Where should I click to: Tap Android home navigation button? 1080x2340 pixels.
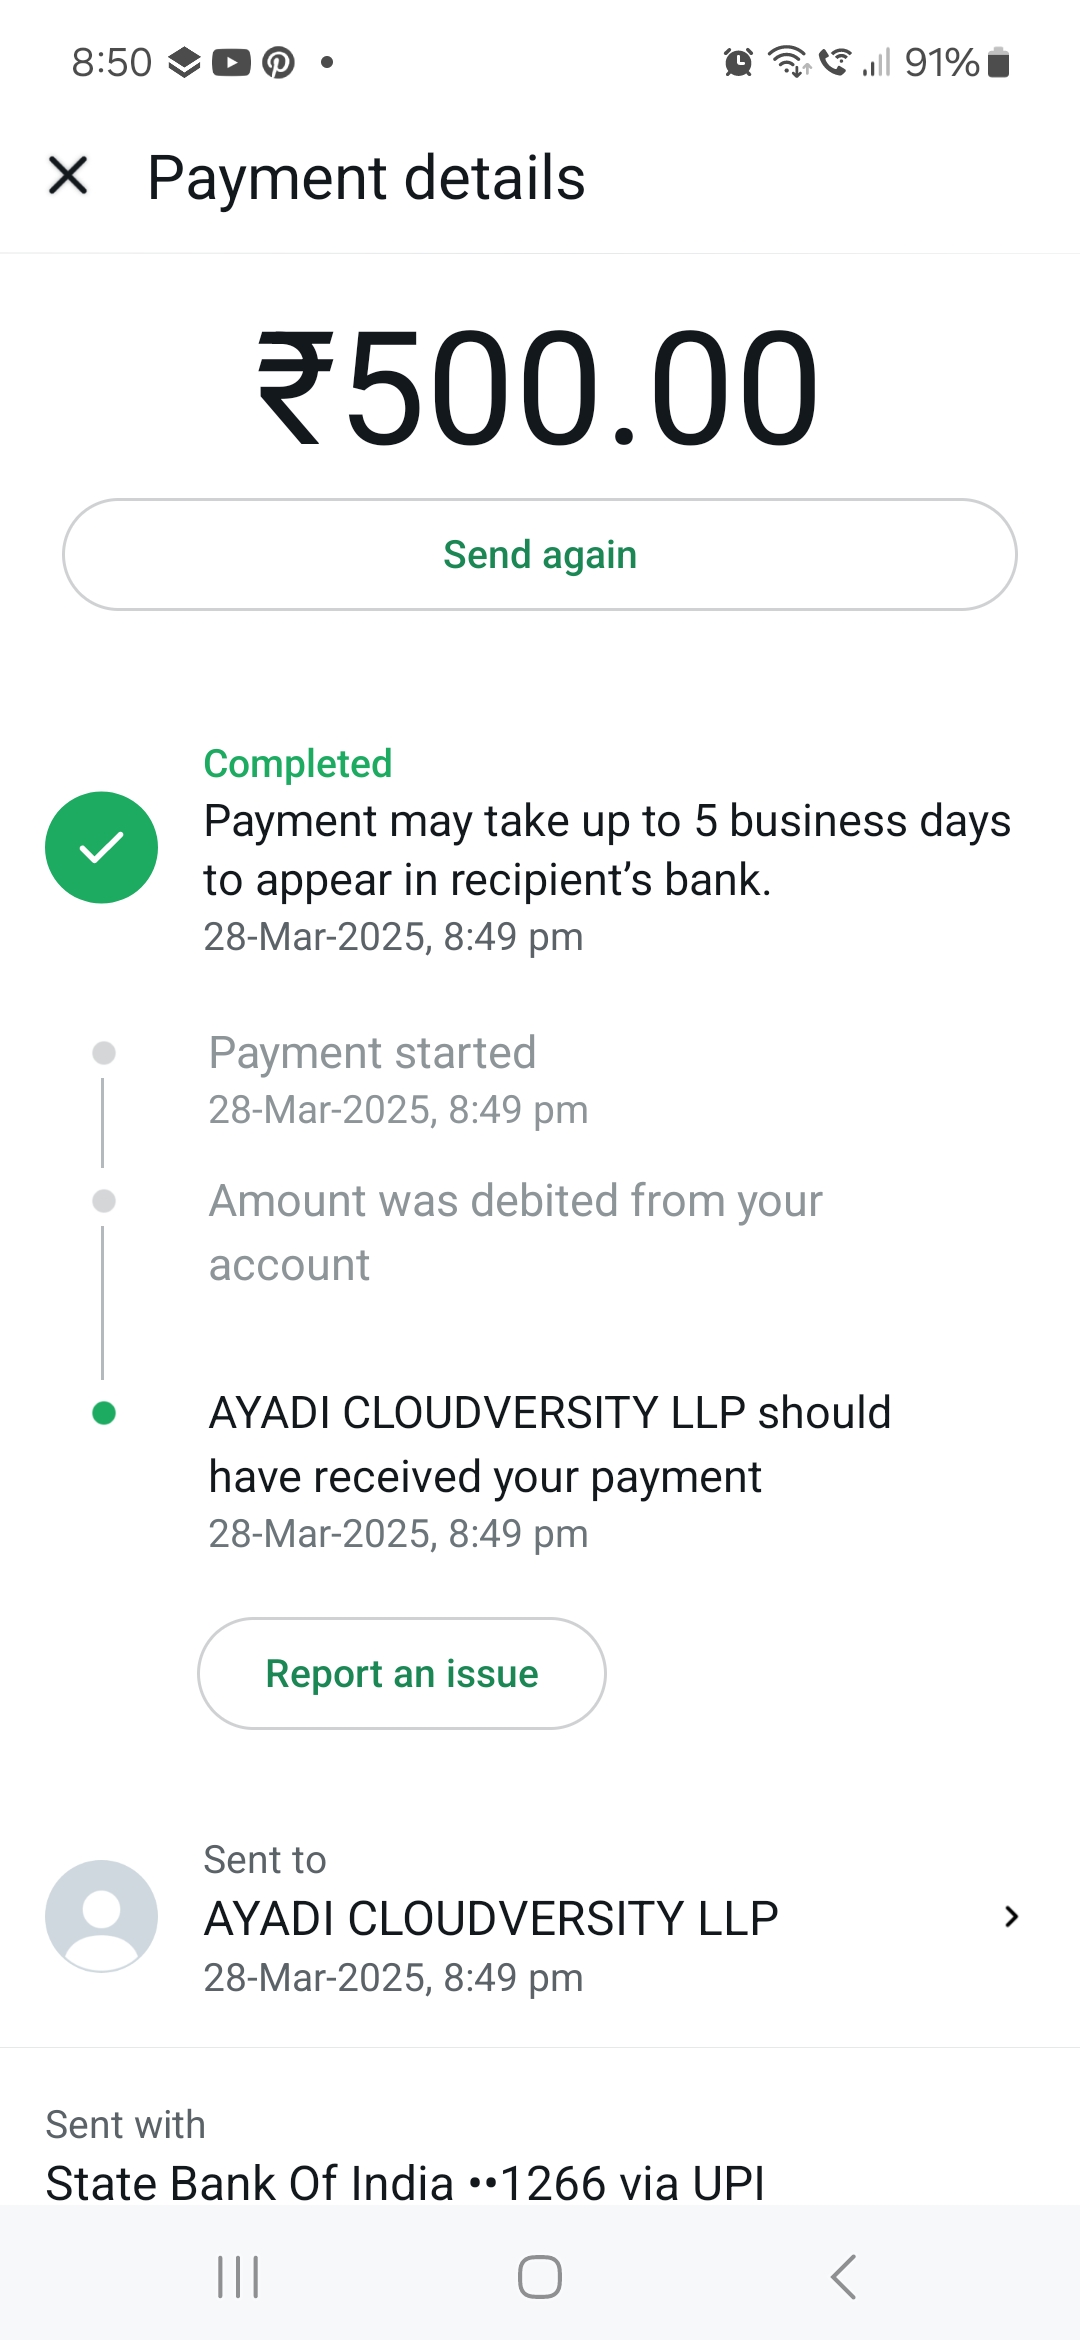pos(540,2277)
